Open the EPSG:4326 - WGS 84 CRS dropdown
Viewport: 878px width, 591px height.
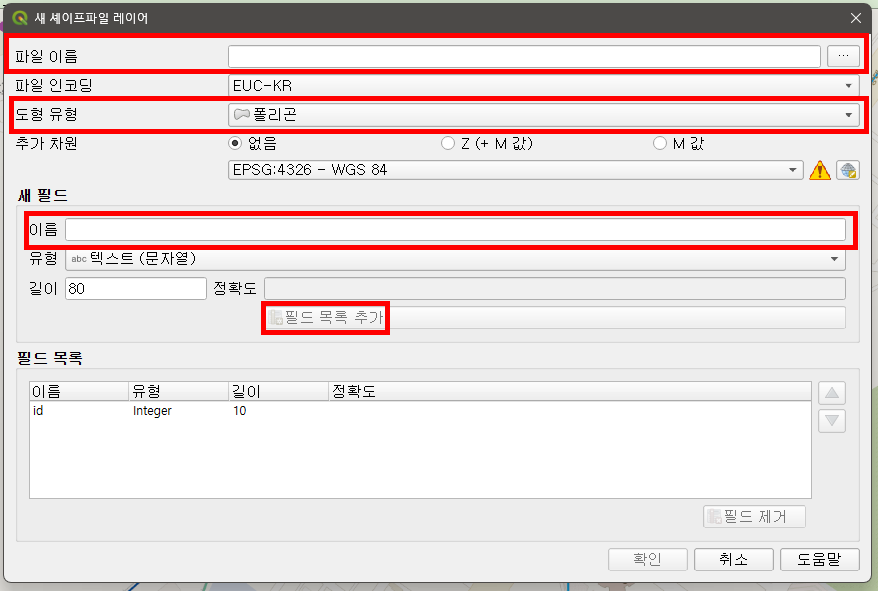click(x=515, y=170)
